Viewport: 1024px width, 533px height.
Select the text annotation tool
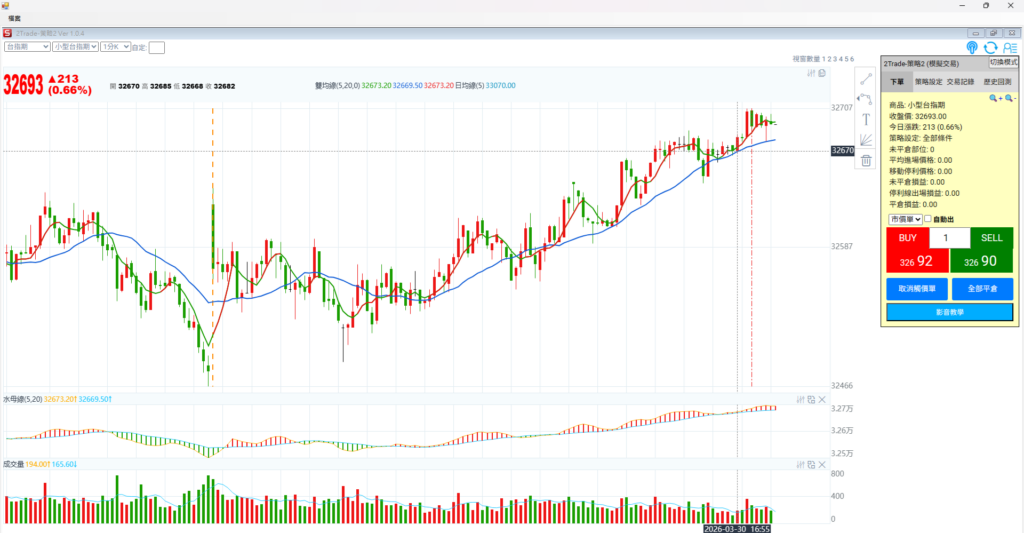(866, 119)
